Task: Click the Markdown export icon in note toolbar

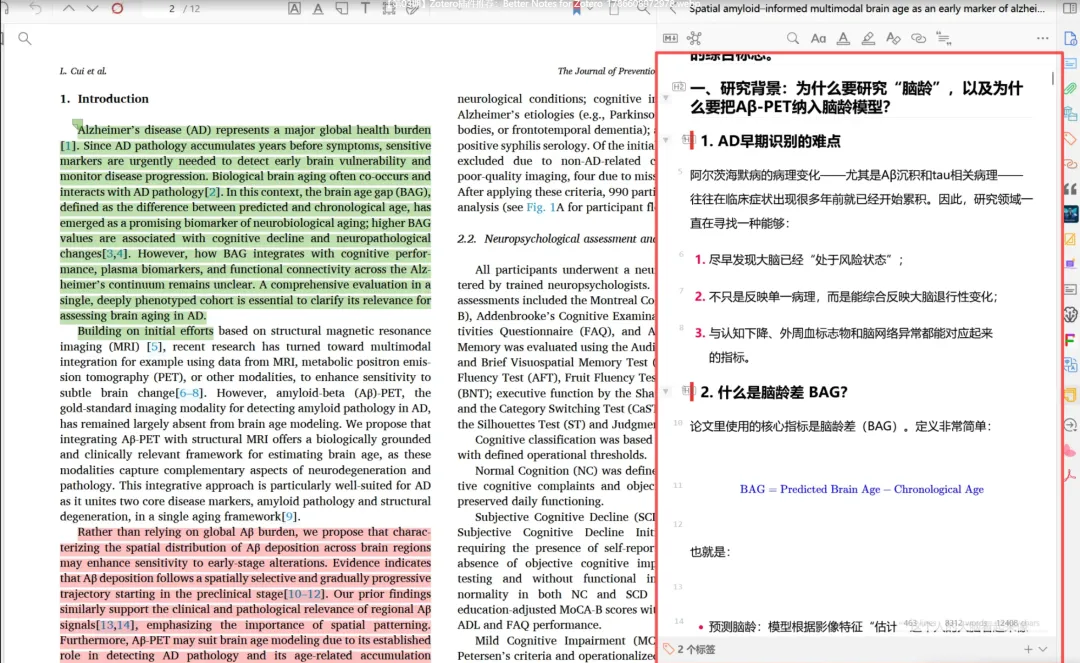Action: (670, 39)
